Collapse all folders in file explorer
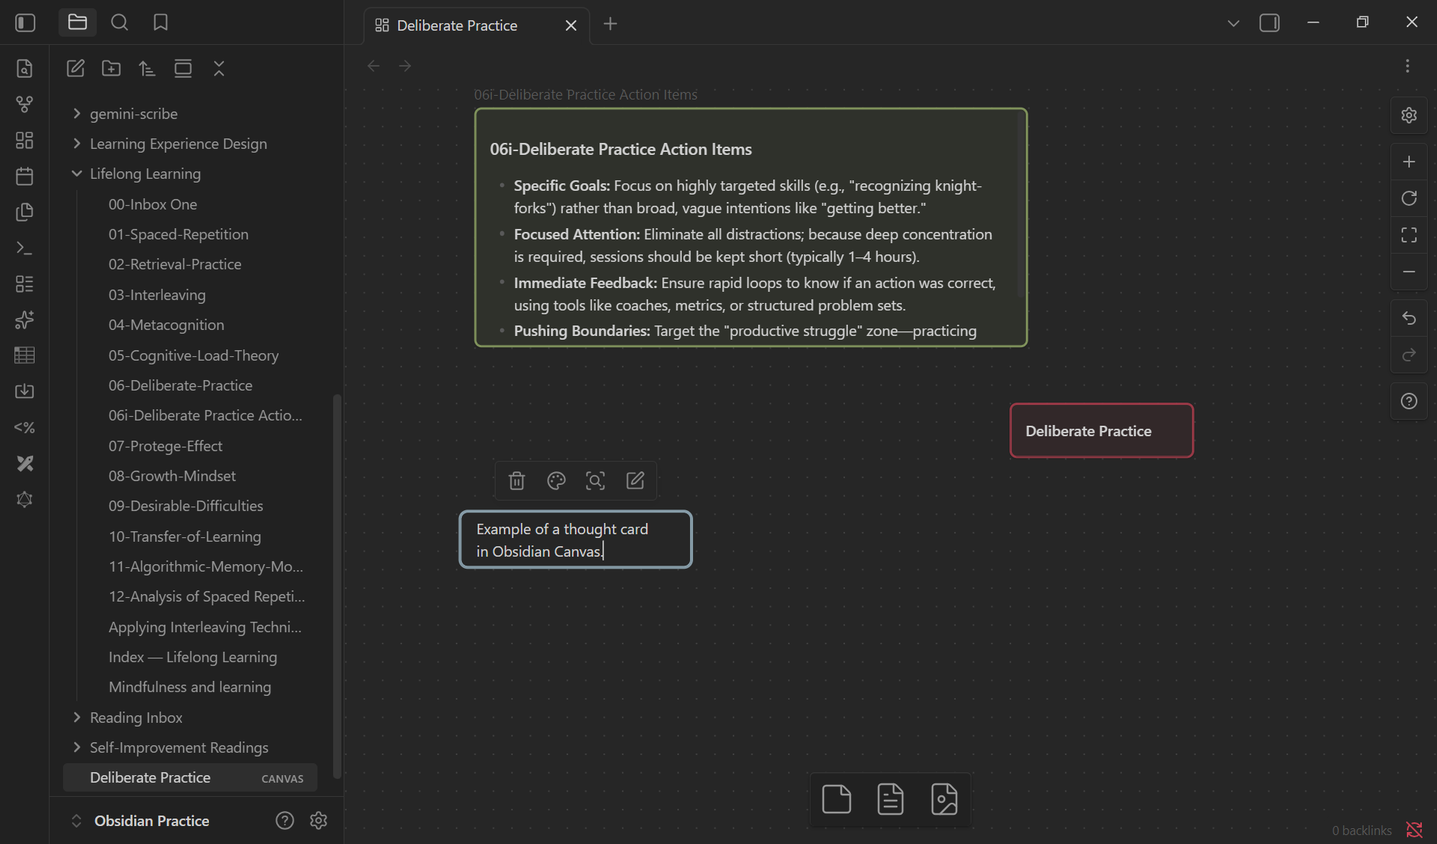Image resolution: width=1437 pixels, height=844 pixels. click(219, 68)
